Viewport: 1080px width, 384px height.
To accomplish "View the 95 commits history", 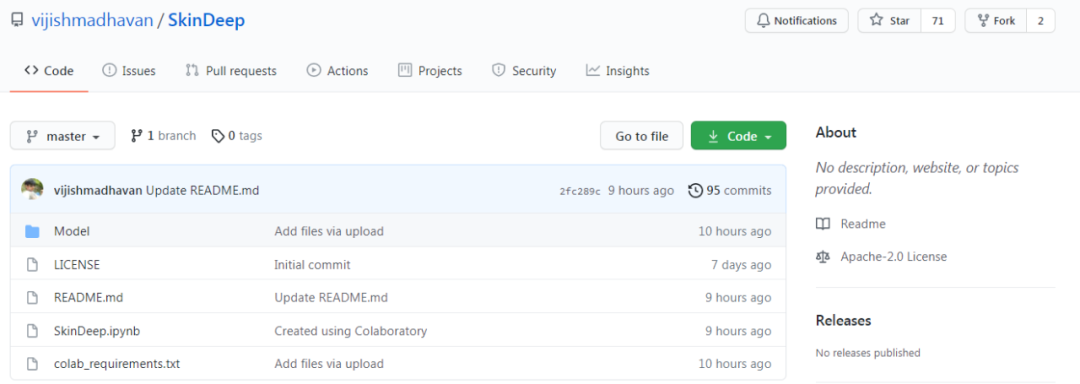I will [x=730, y=191].
